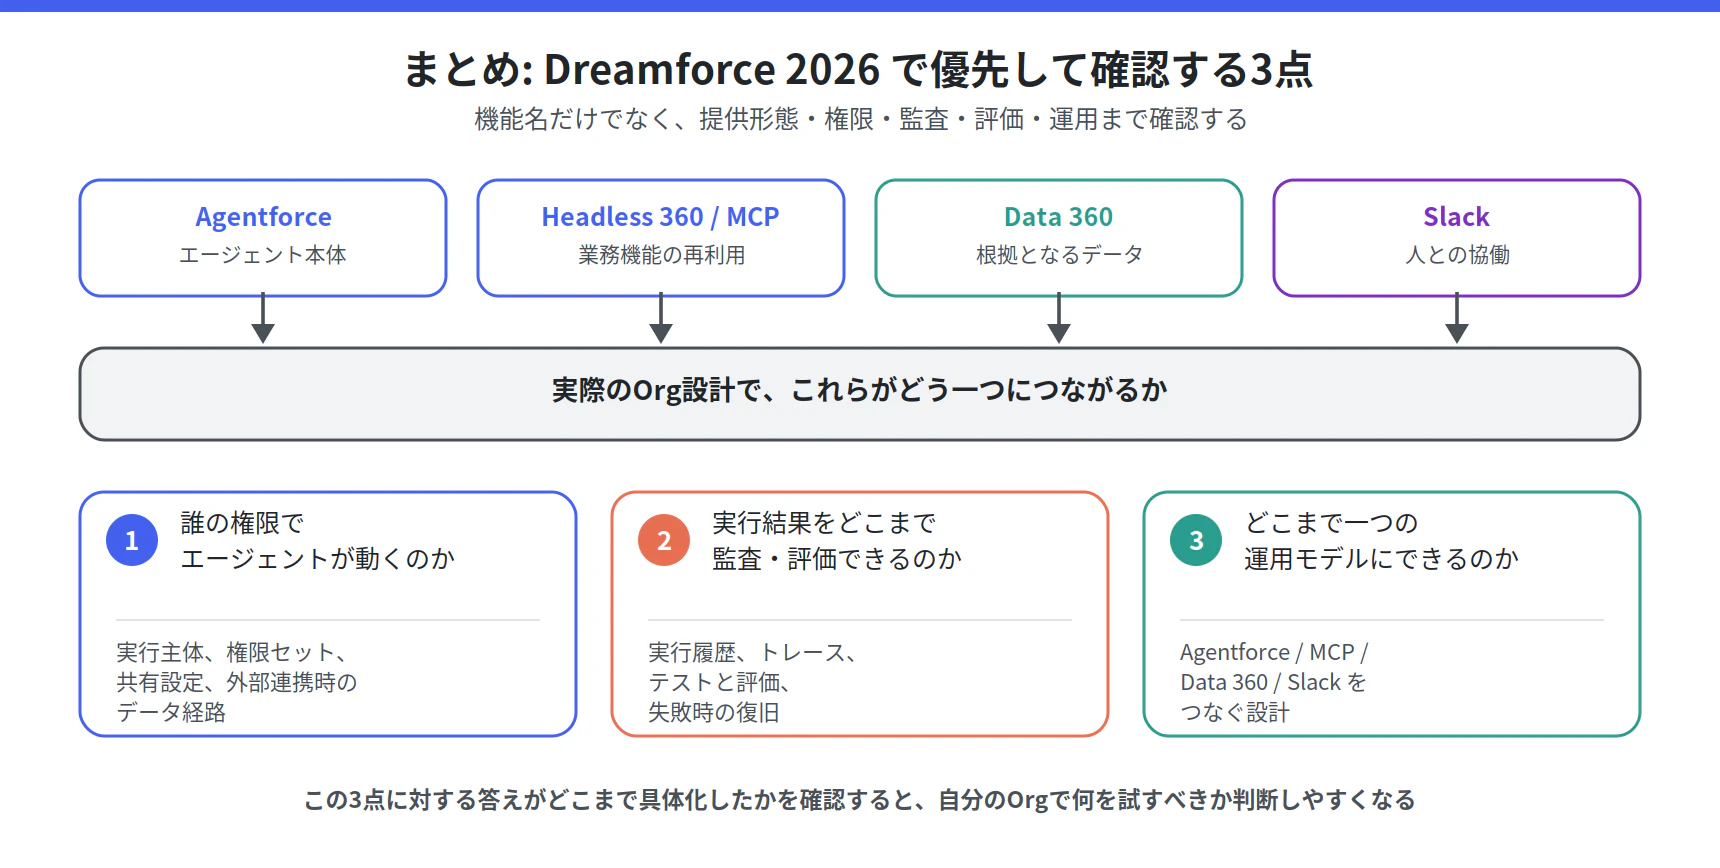Click the 業務機能の再利用 caption
The height and width of the screenshot is (868, 1720).
click(x=661, y=255)
